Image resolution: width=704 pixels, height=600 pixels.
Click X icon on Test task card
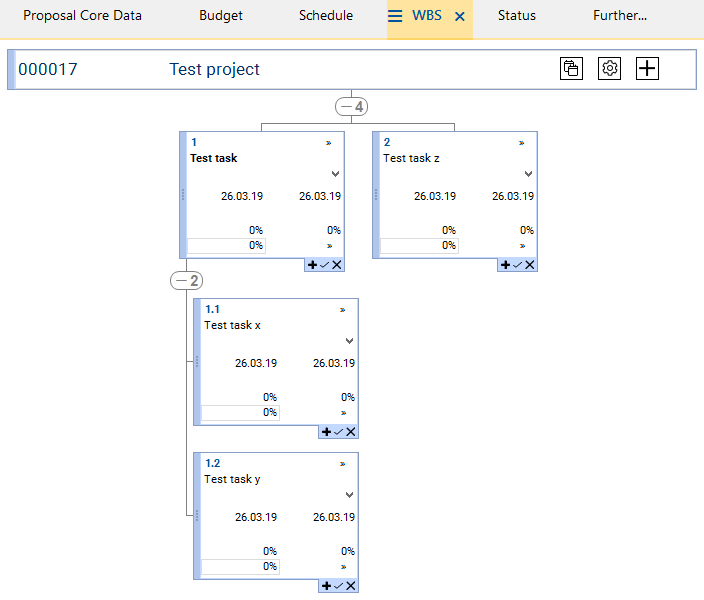pyautogui.click(x=337, y=265)
